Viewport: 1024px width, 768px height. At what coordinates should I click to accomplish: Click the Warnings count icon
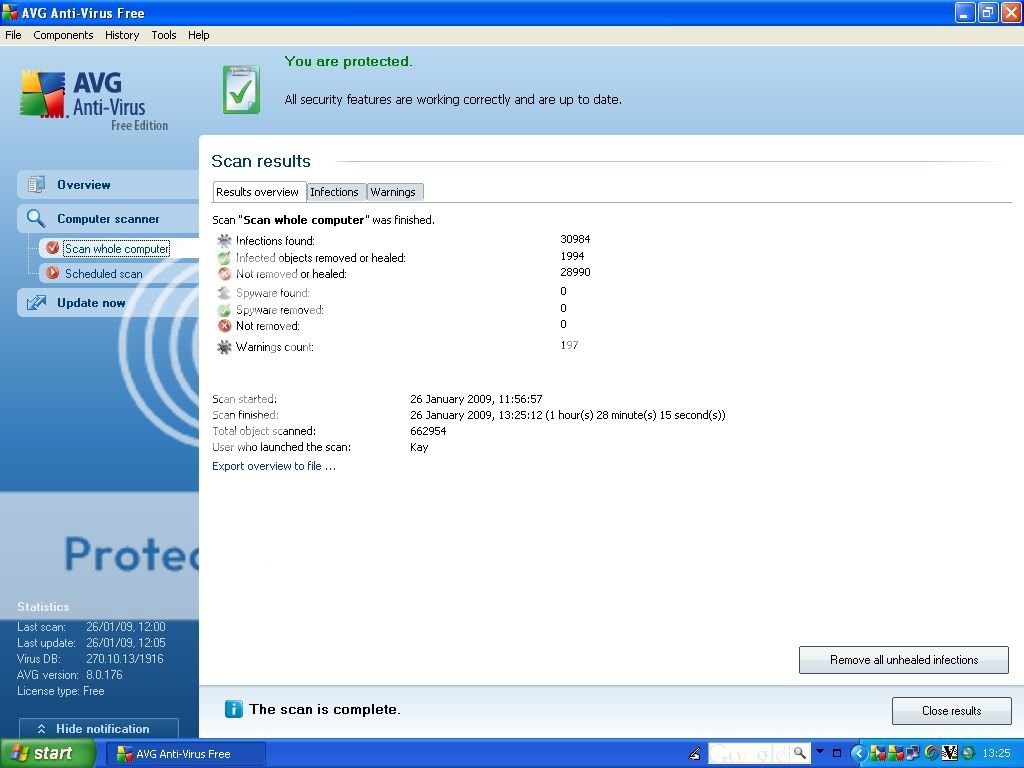coord(224,347)
